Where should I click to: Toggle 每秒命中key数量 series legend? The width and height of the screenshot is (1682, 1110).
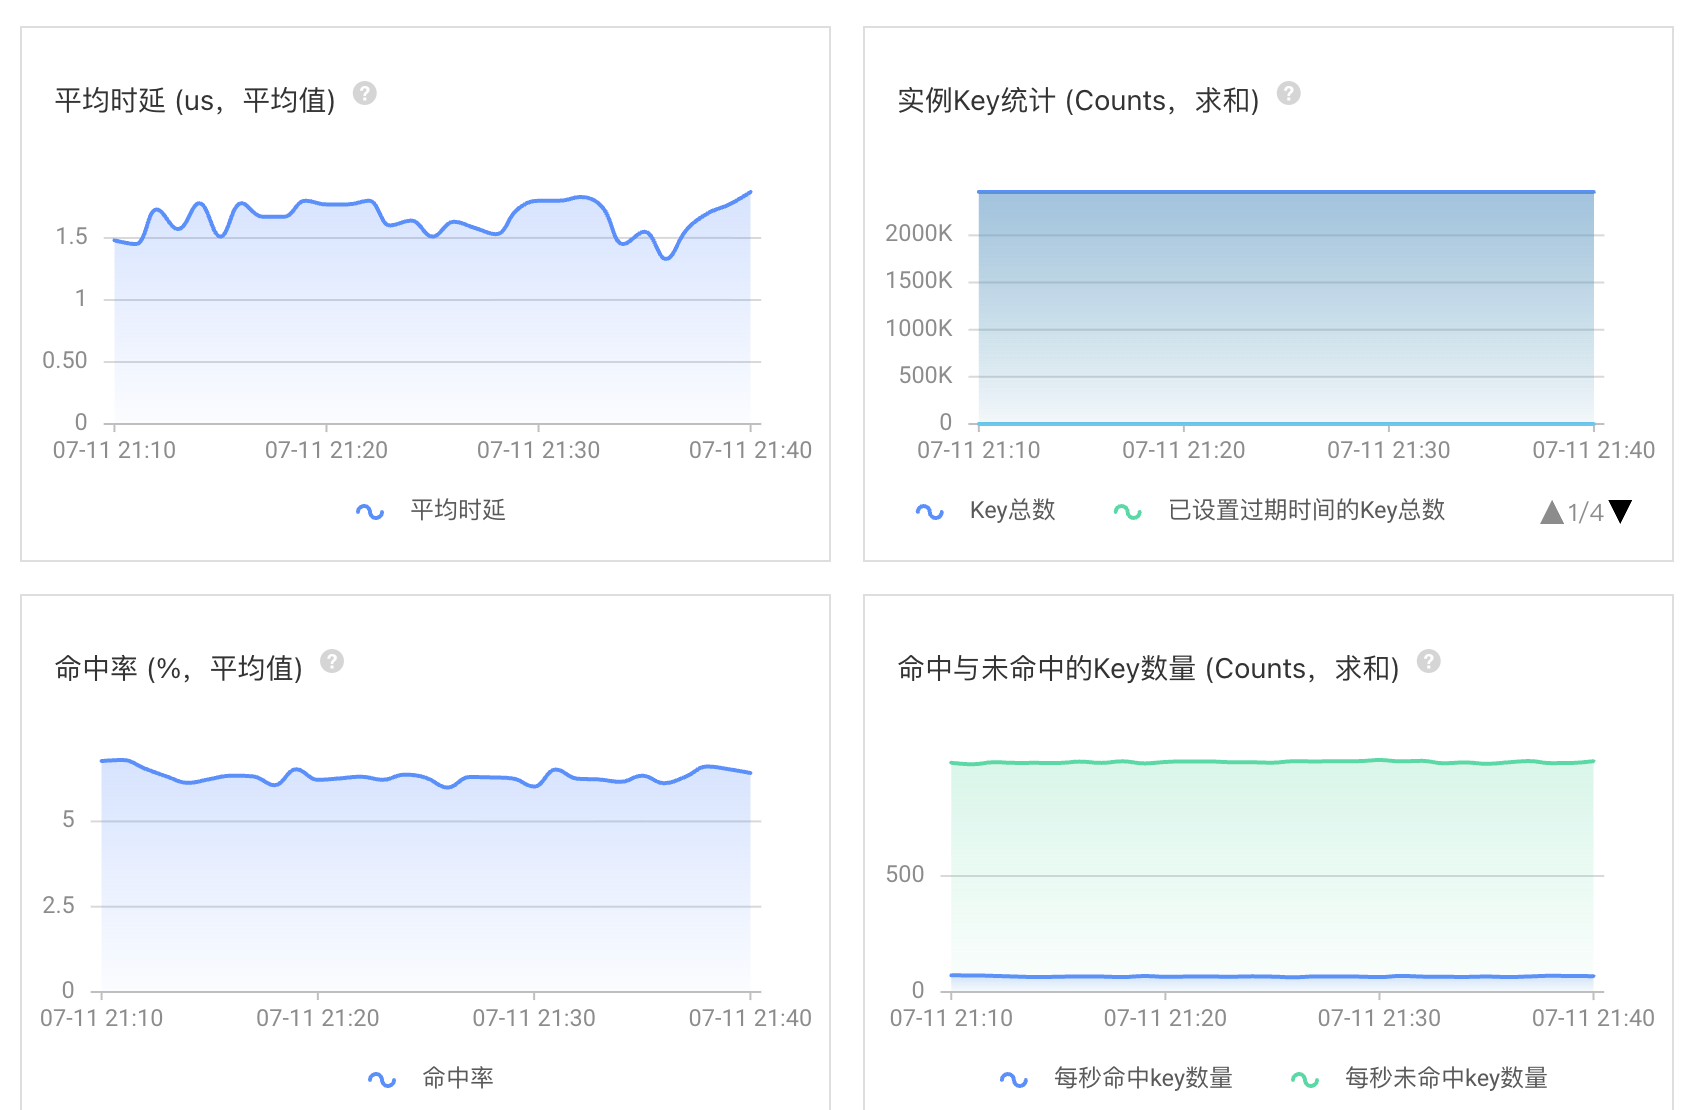tap(1116, 1078)
